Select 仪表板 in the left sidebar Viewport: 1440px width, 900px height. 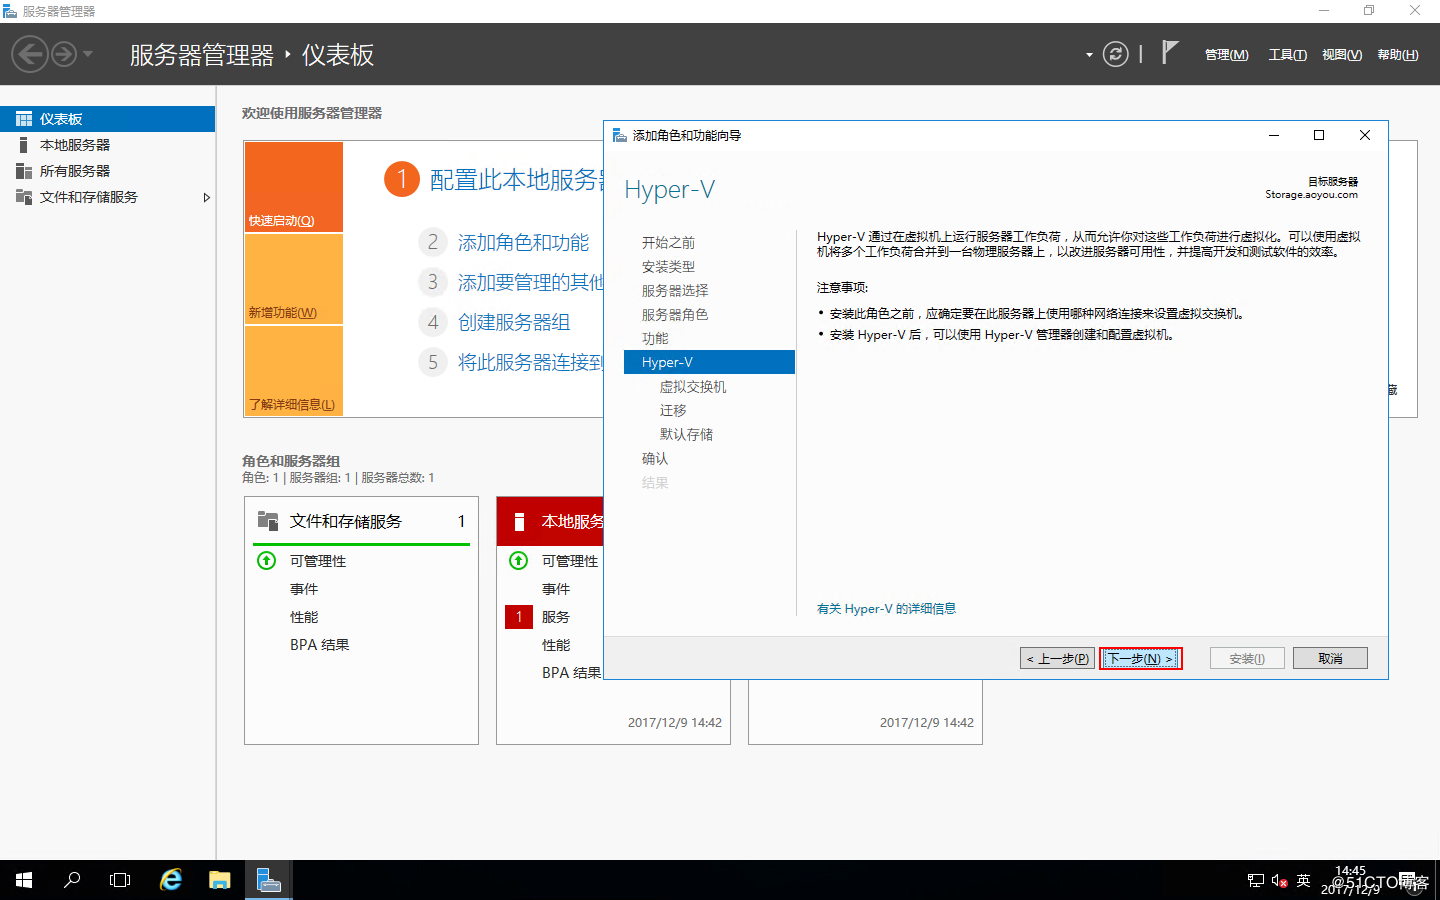pyautogui.click(x=107, y=119)
